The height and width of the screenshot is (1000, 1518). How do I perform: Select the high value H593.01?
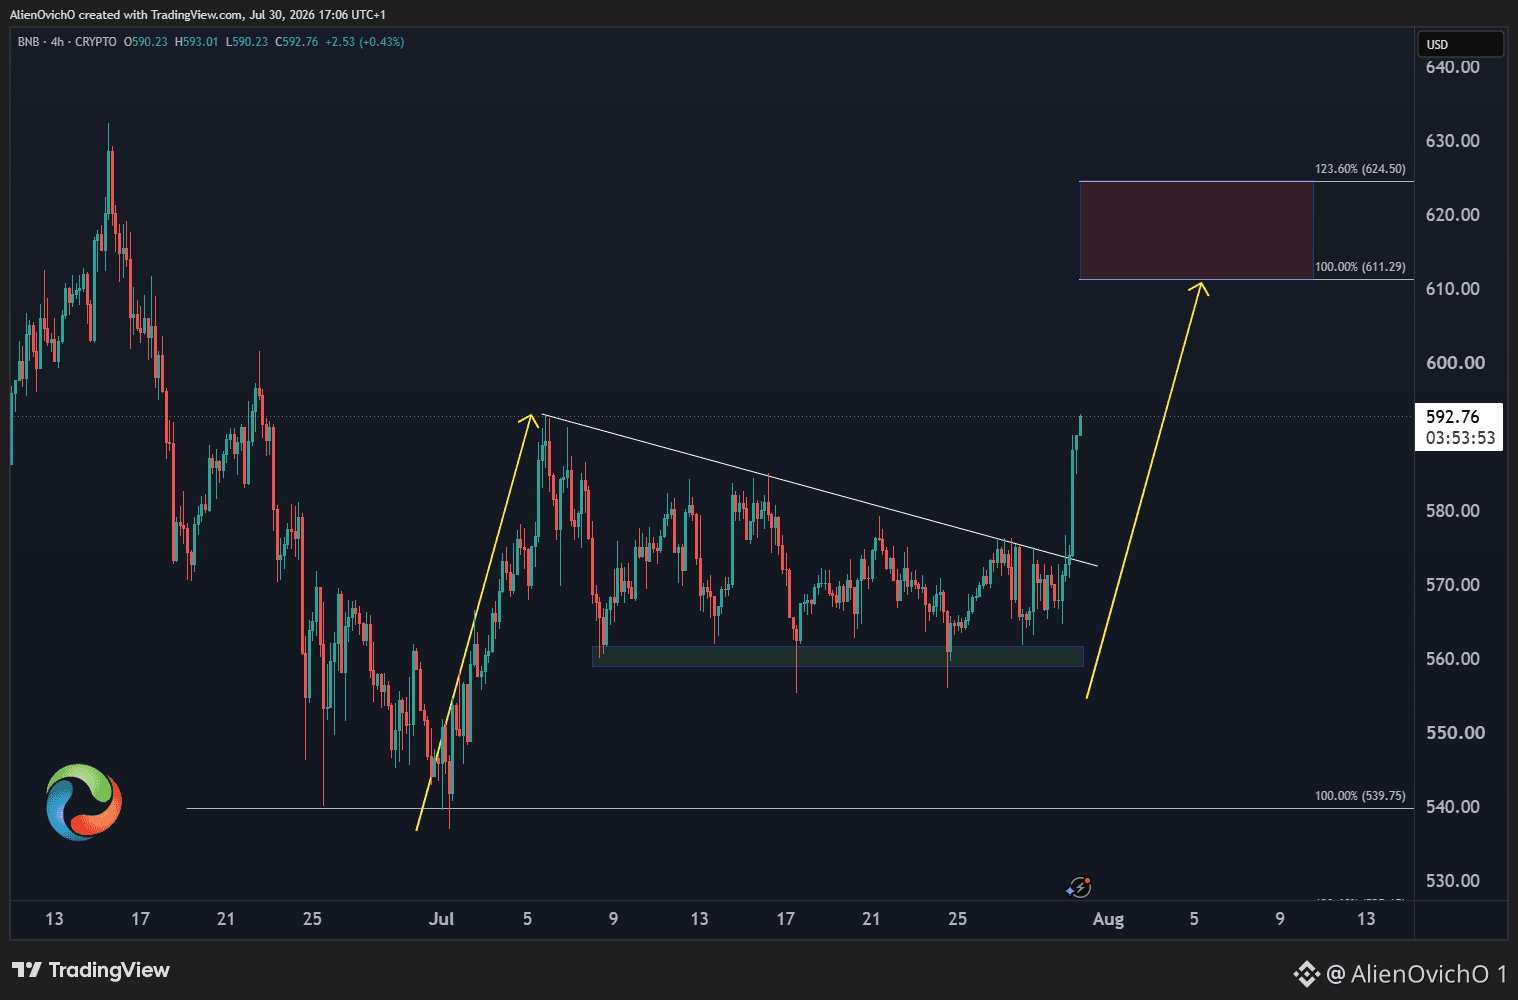(196, 42)
